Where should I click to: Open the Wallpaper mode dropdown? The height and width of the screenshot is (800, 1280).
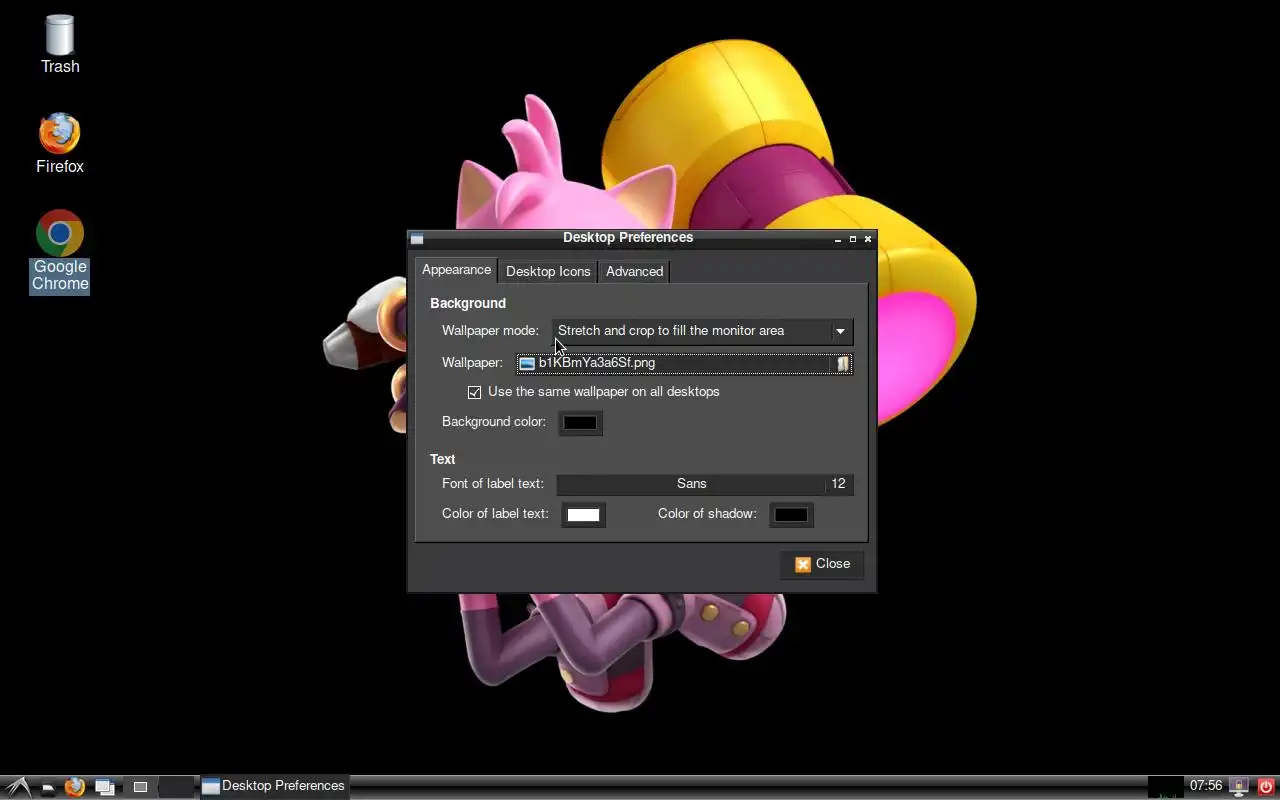coord(702,331)
